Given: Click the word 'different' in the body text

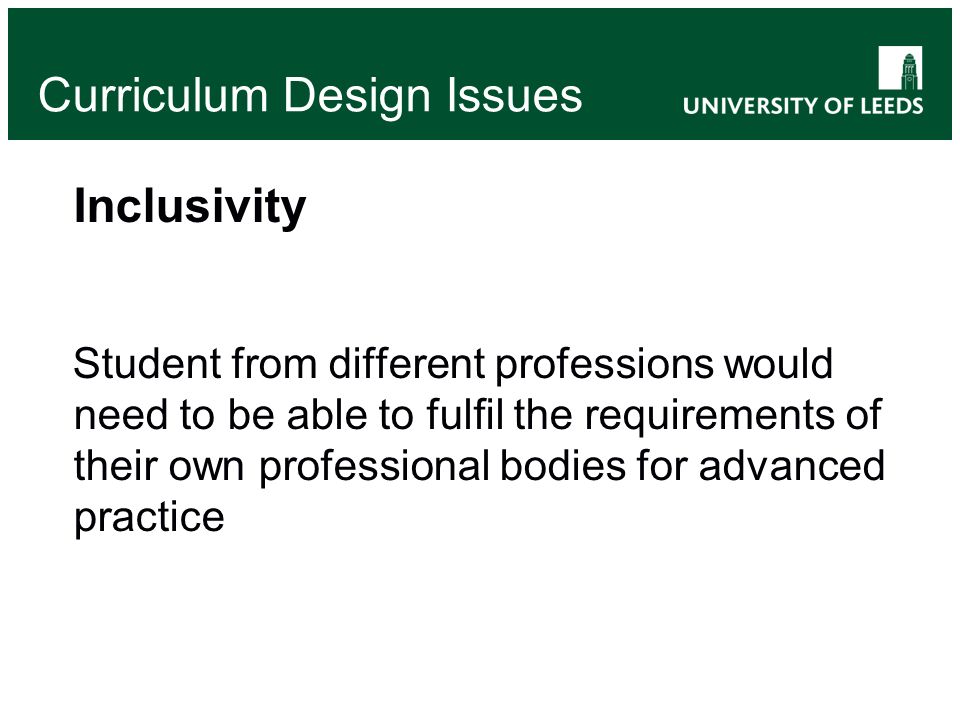Looking at the screenshot, I should (407, 364).
